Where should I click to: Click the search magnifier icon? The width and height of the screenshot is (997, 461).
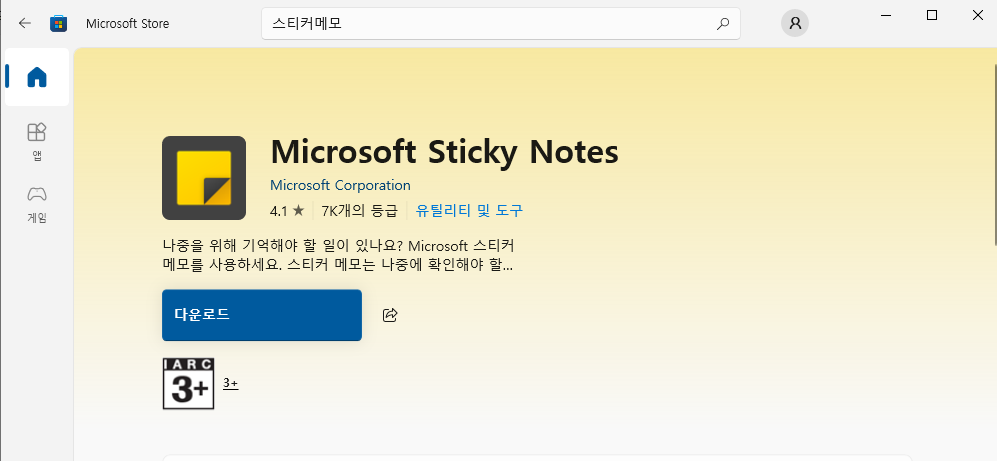point(723,24)
